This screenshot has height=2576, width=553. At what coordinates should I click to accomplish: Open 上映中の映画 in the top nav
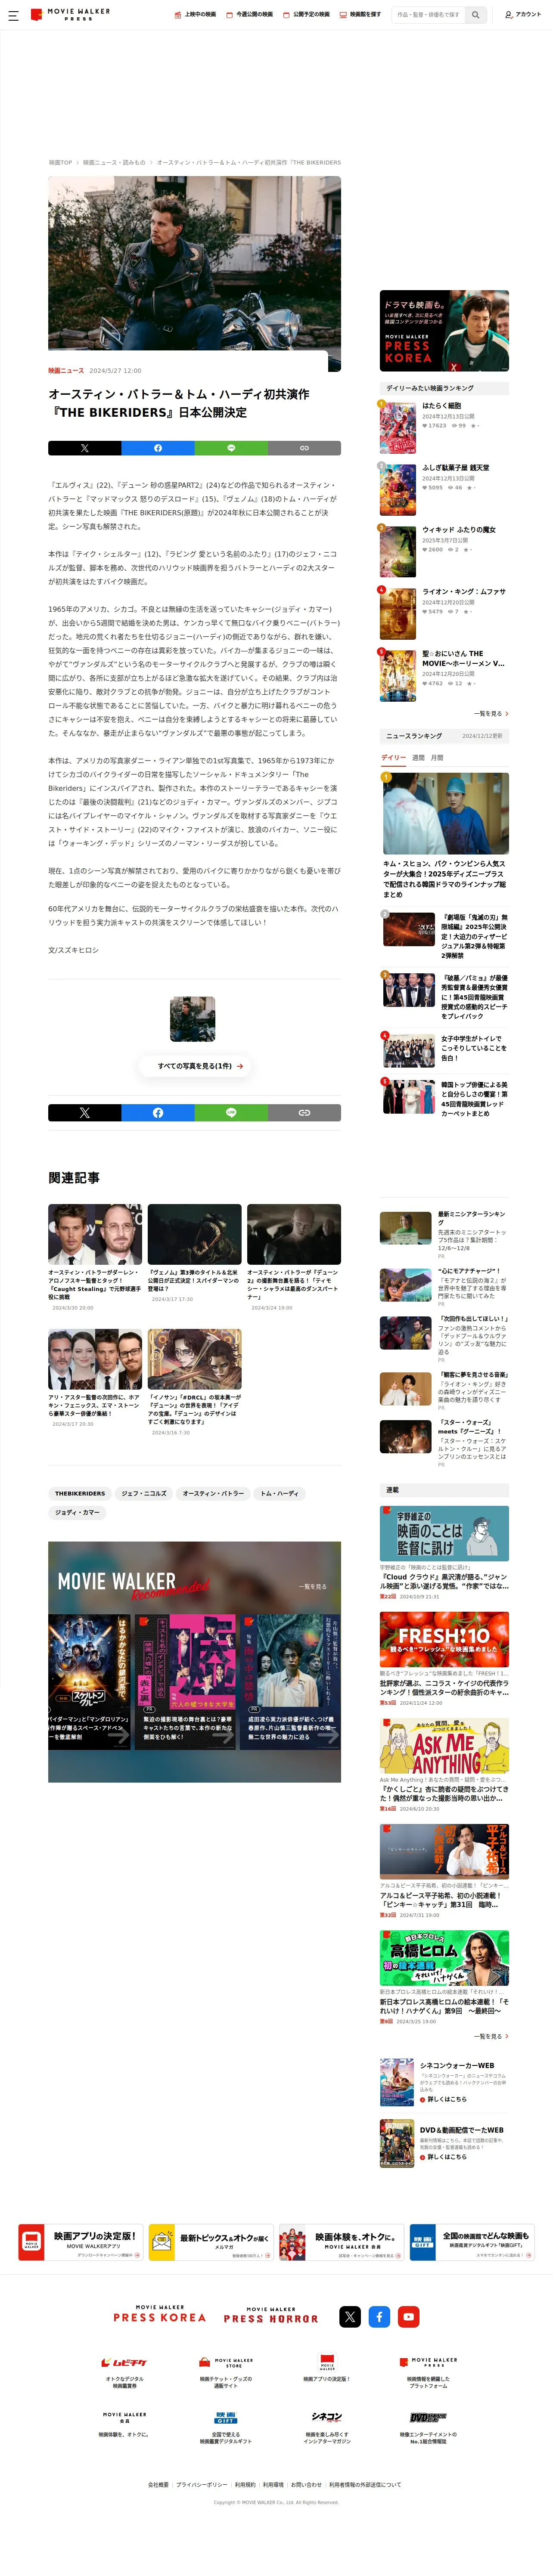[195, 15]
